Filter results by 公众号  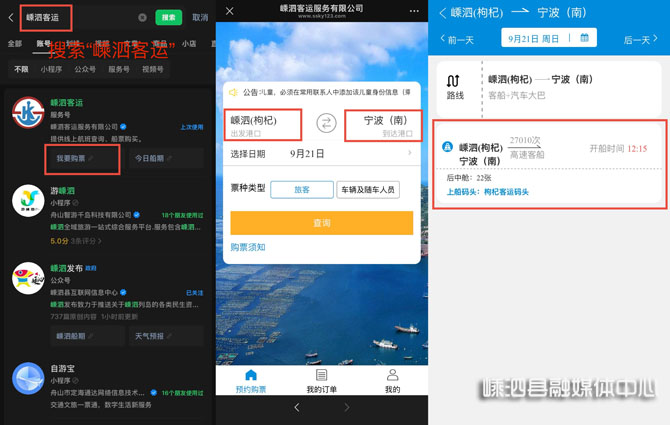point(85,69)
